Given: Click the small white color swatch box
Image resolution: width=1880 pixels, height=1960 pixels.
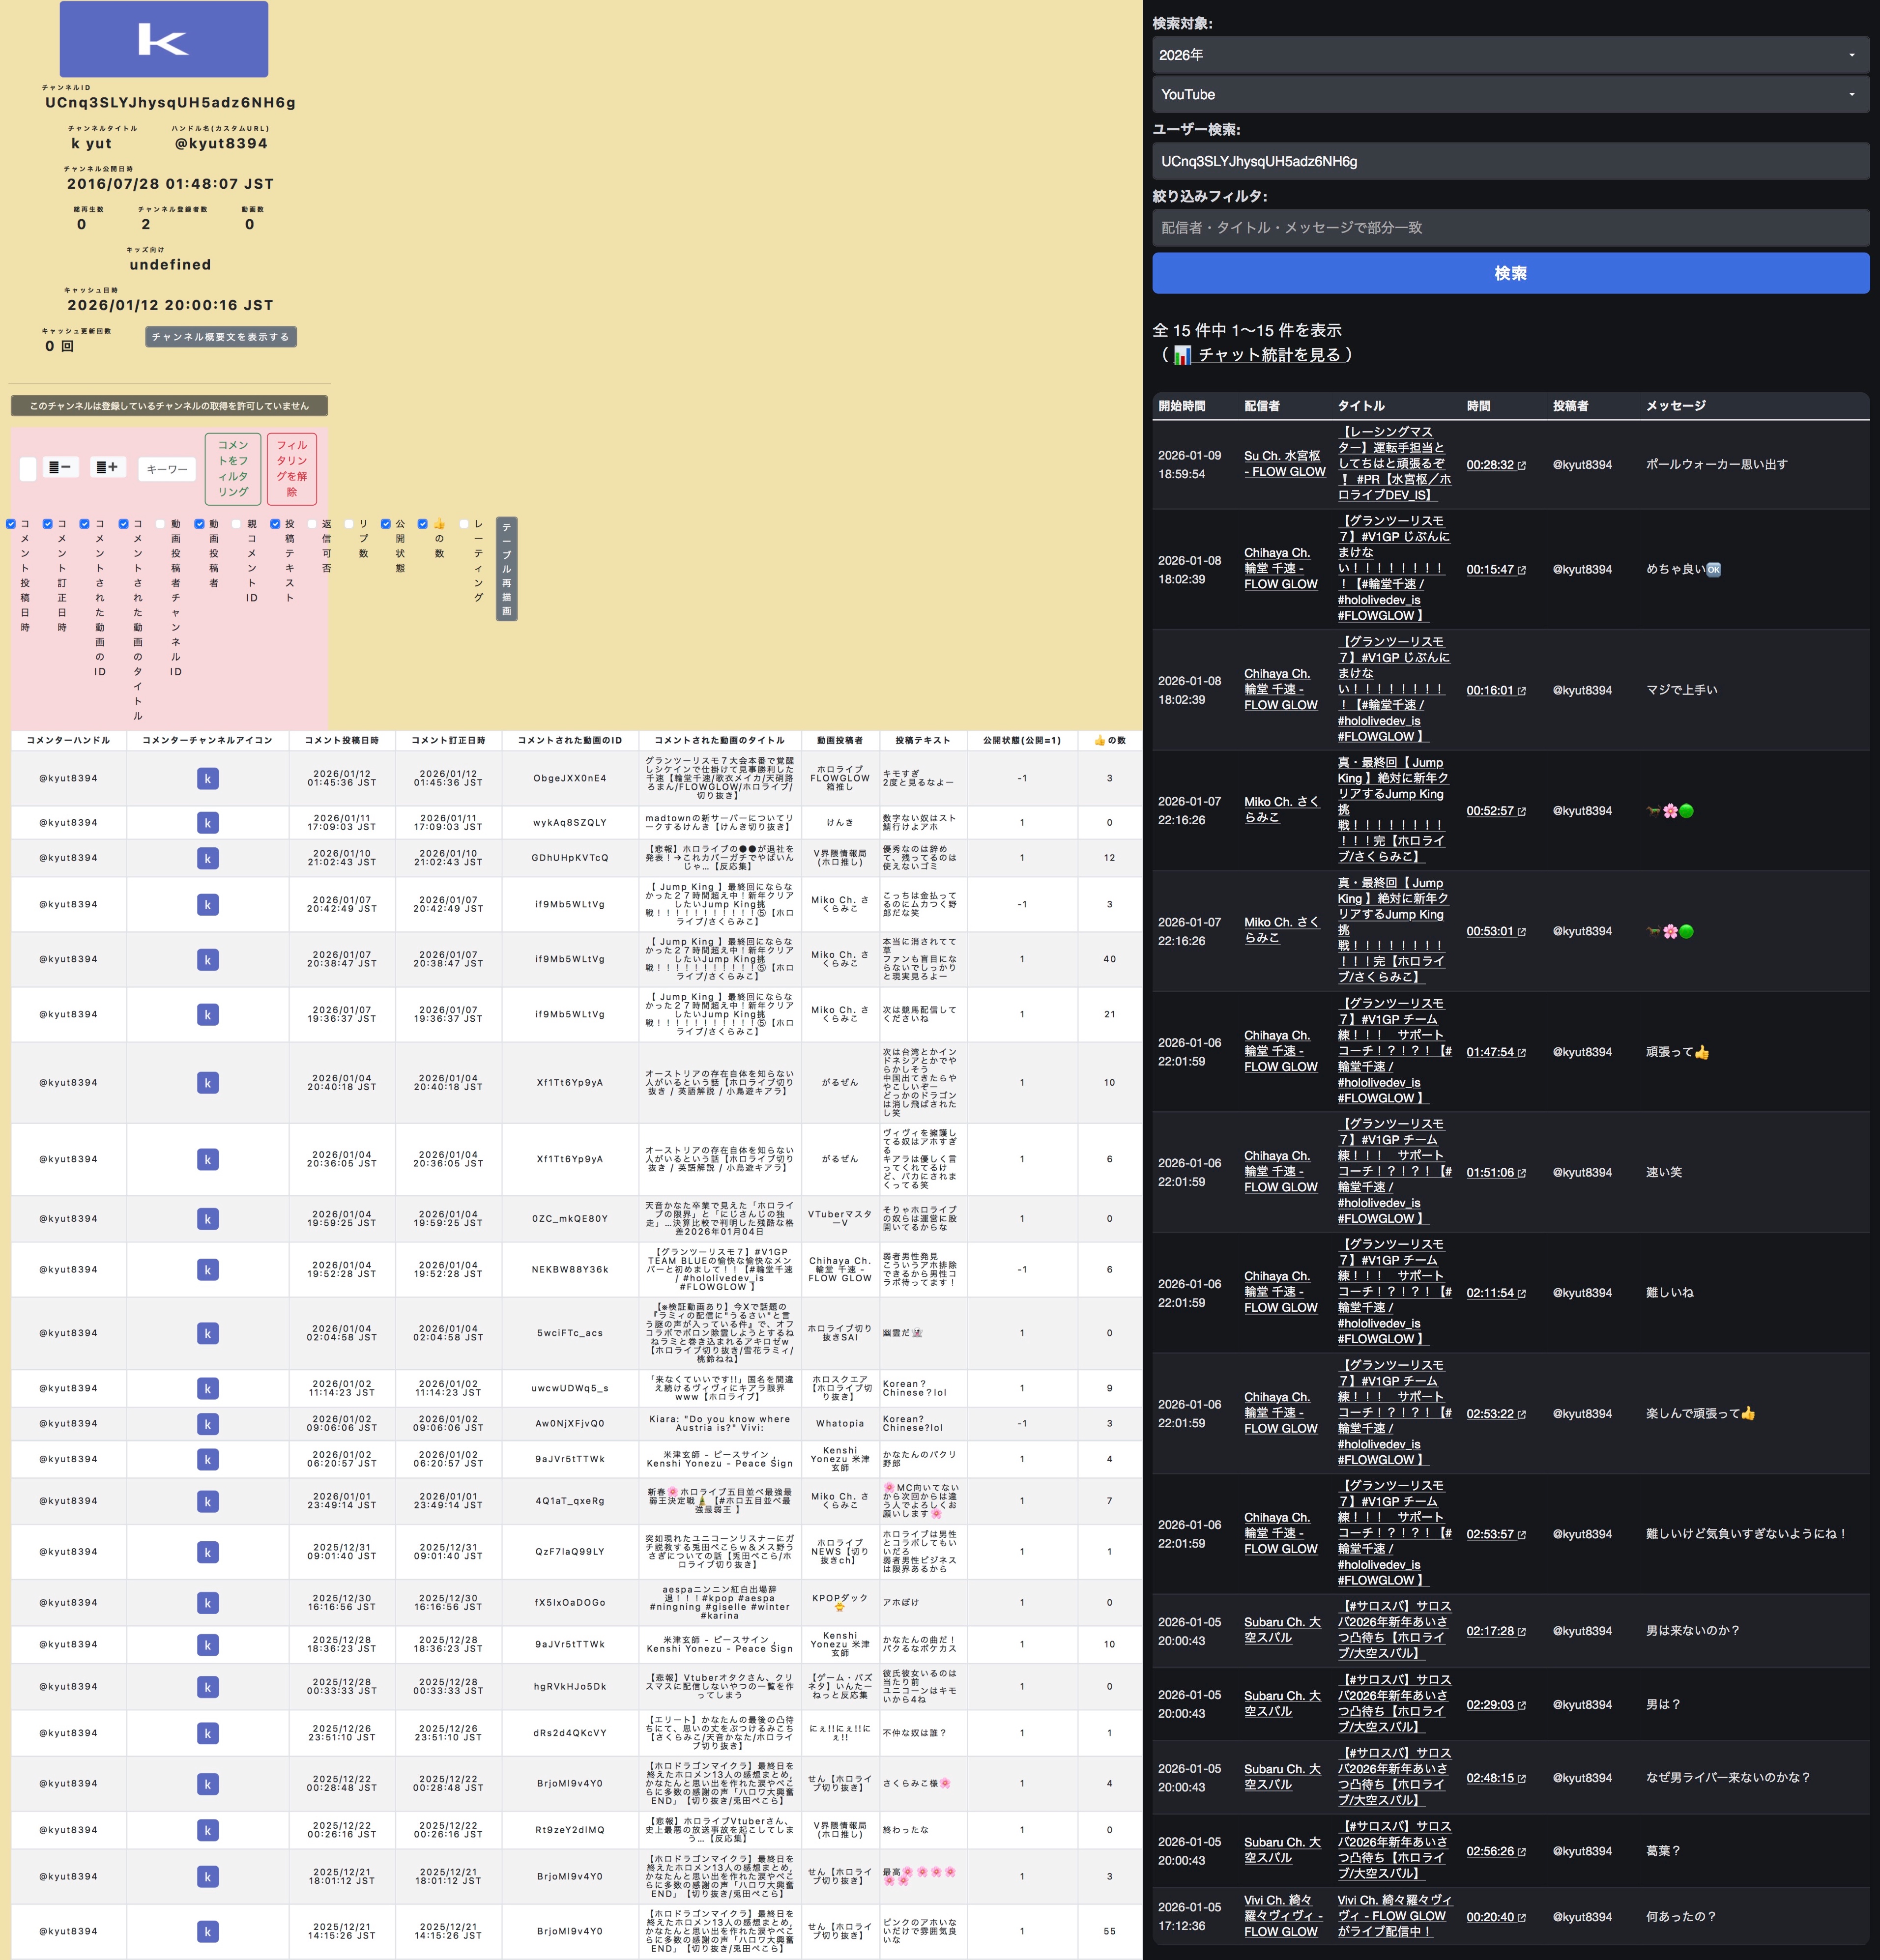Looking at the screenshot, I should click(28, 469).
